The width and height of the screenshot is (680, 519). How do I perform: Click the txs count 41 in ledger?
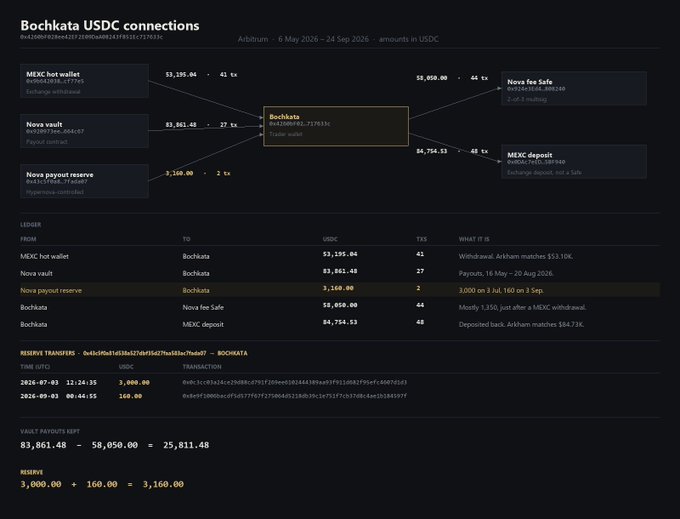pyautogui.click(x=420, y=254)
